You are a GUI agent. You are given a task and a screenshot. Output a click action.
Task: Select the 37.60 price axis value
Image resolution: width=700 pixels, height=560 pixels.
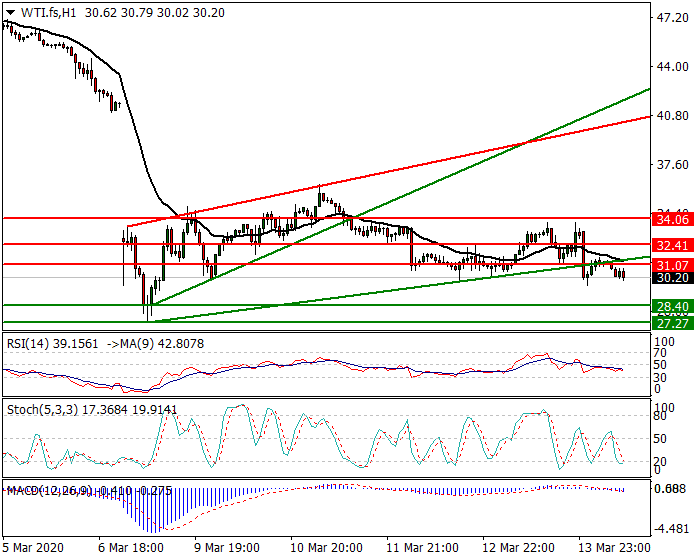pyautogui.click(x=672, y=165)
